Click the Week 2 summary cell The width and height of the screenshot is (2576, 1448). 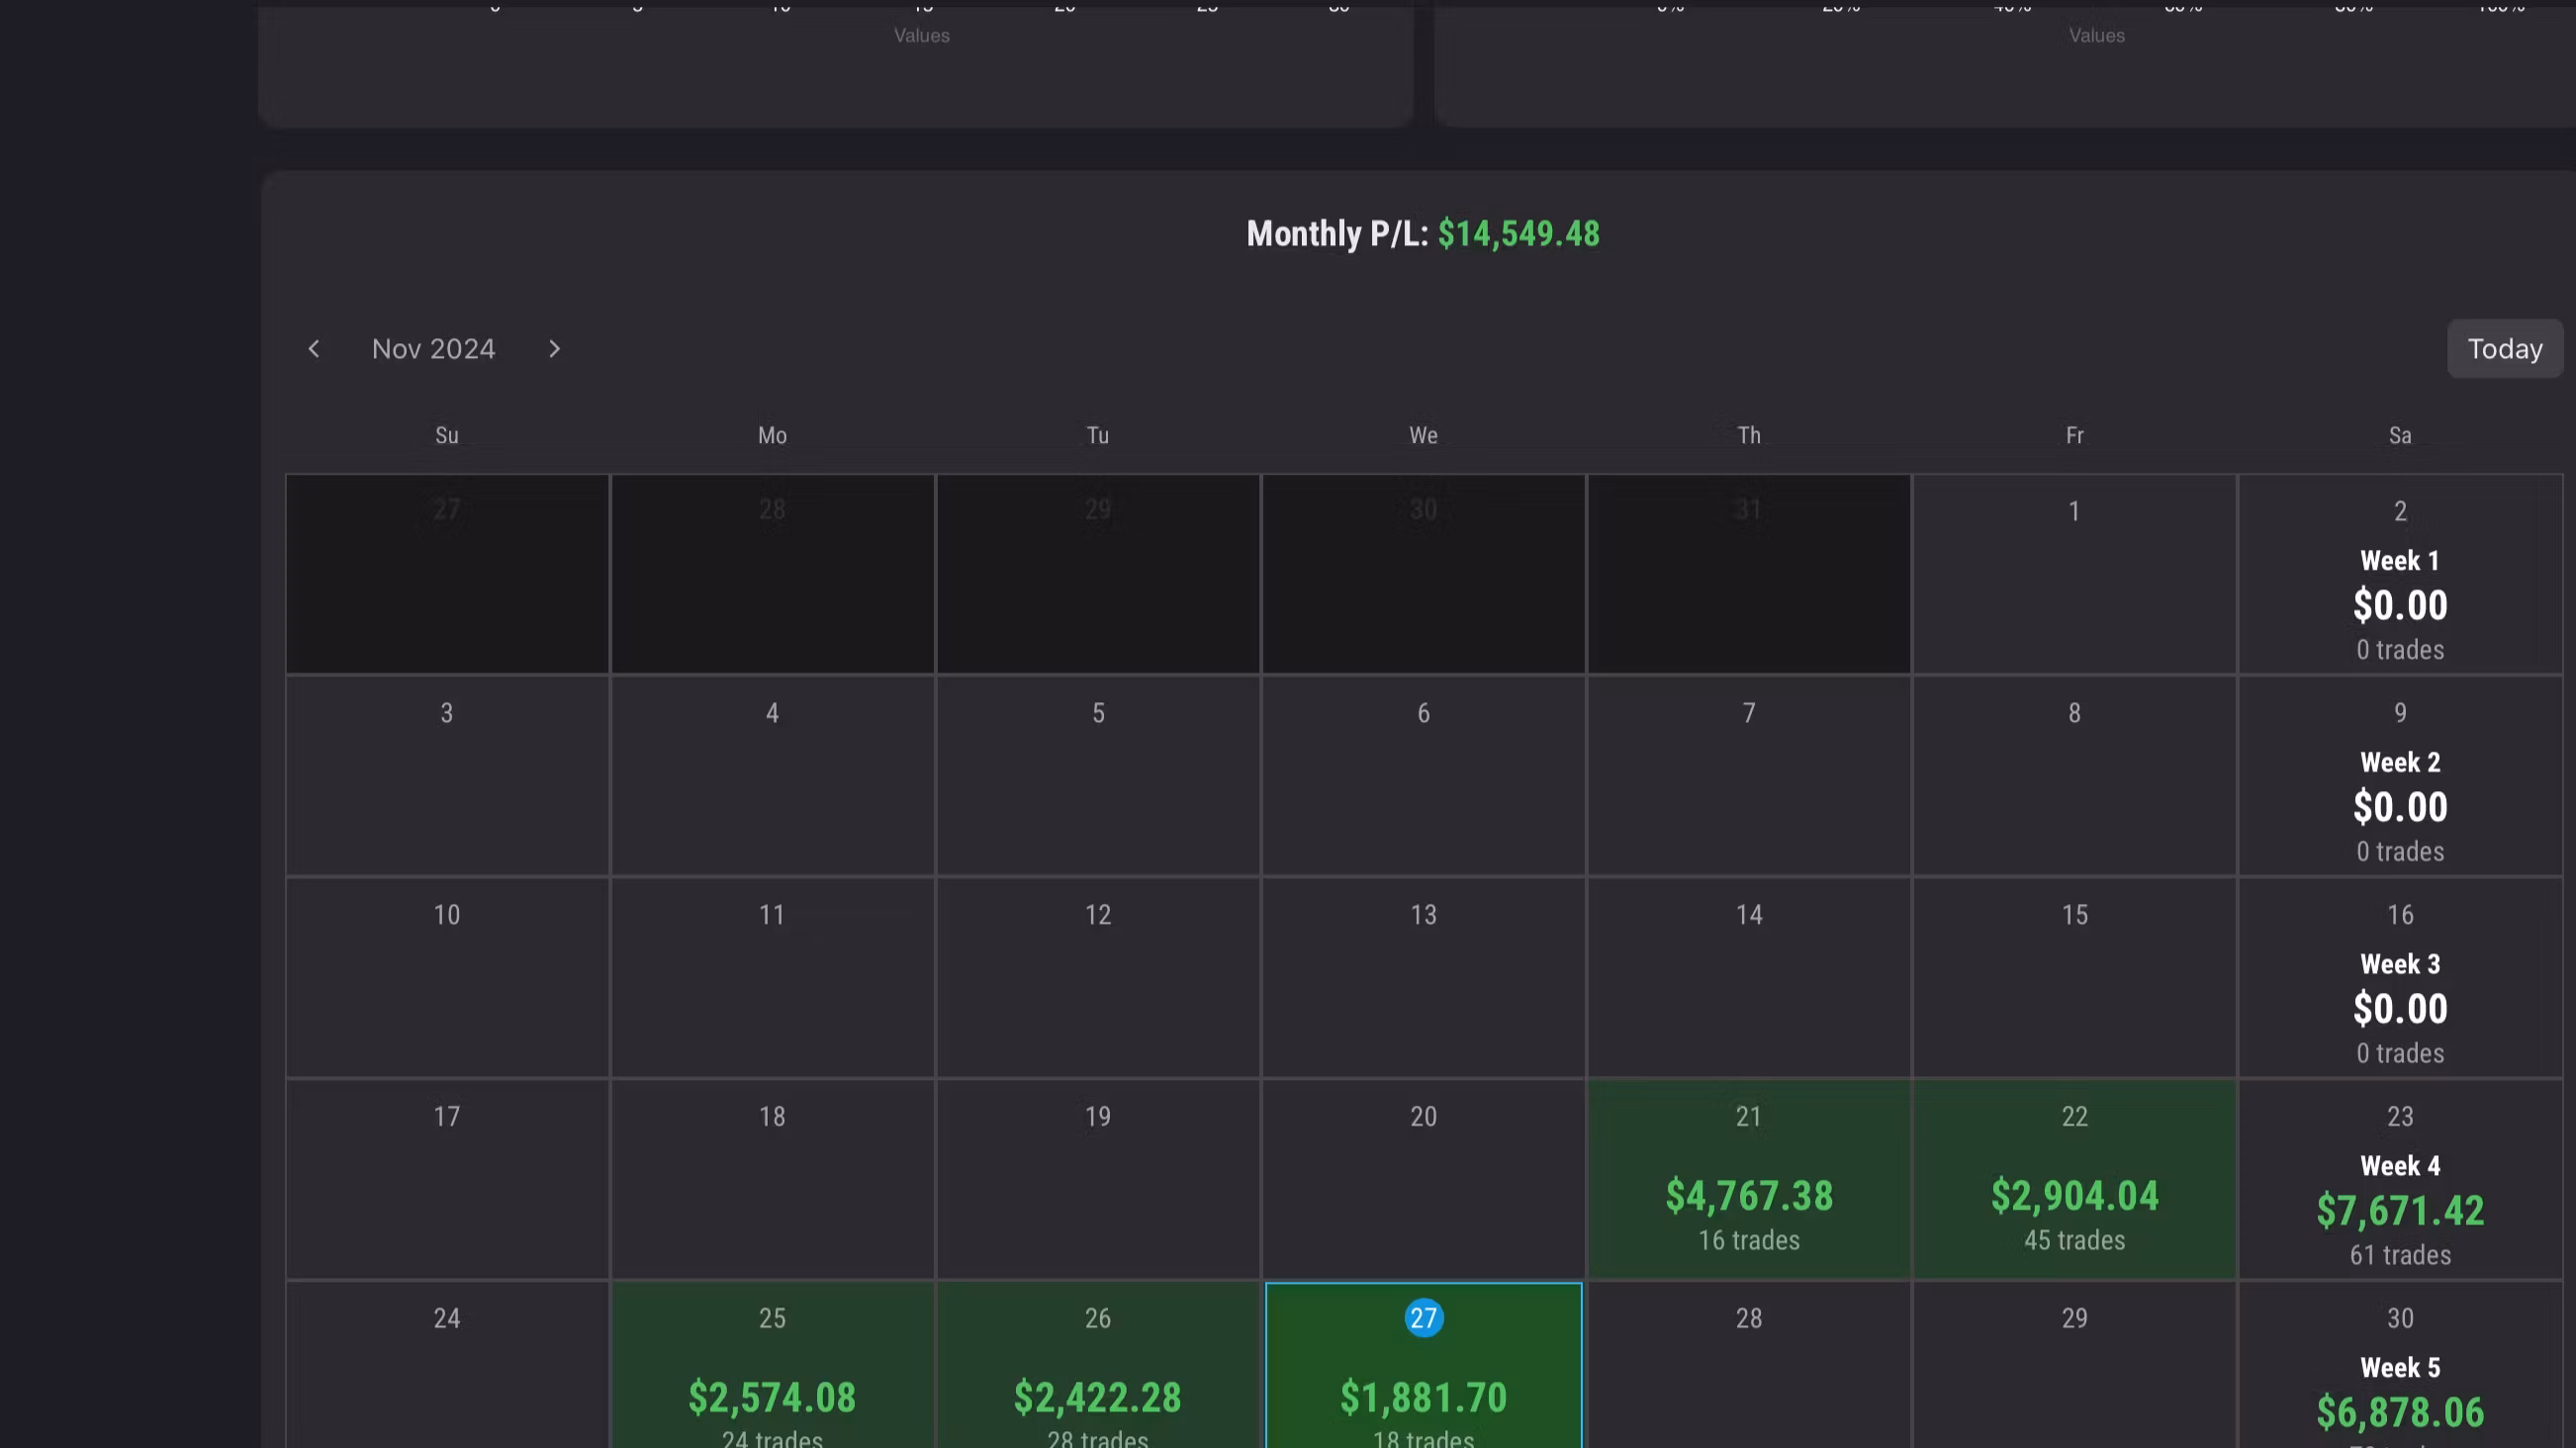point(2400,806)
